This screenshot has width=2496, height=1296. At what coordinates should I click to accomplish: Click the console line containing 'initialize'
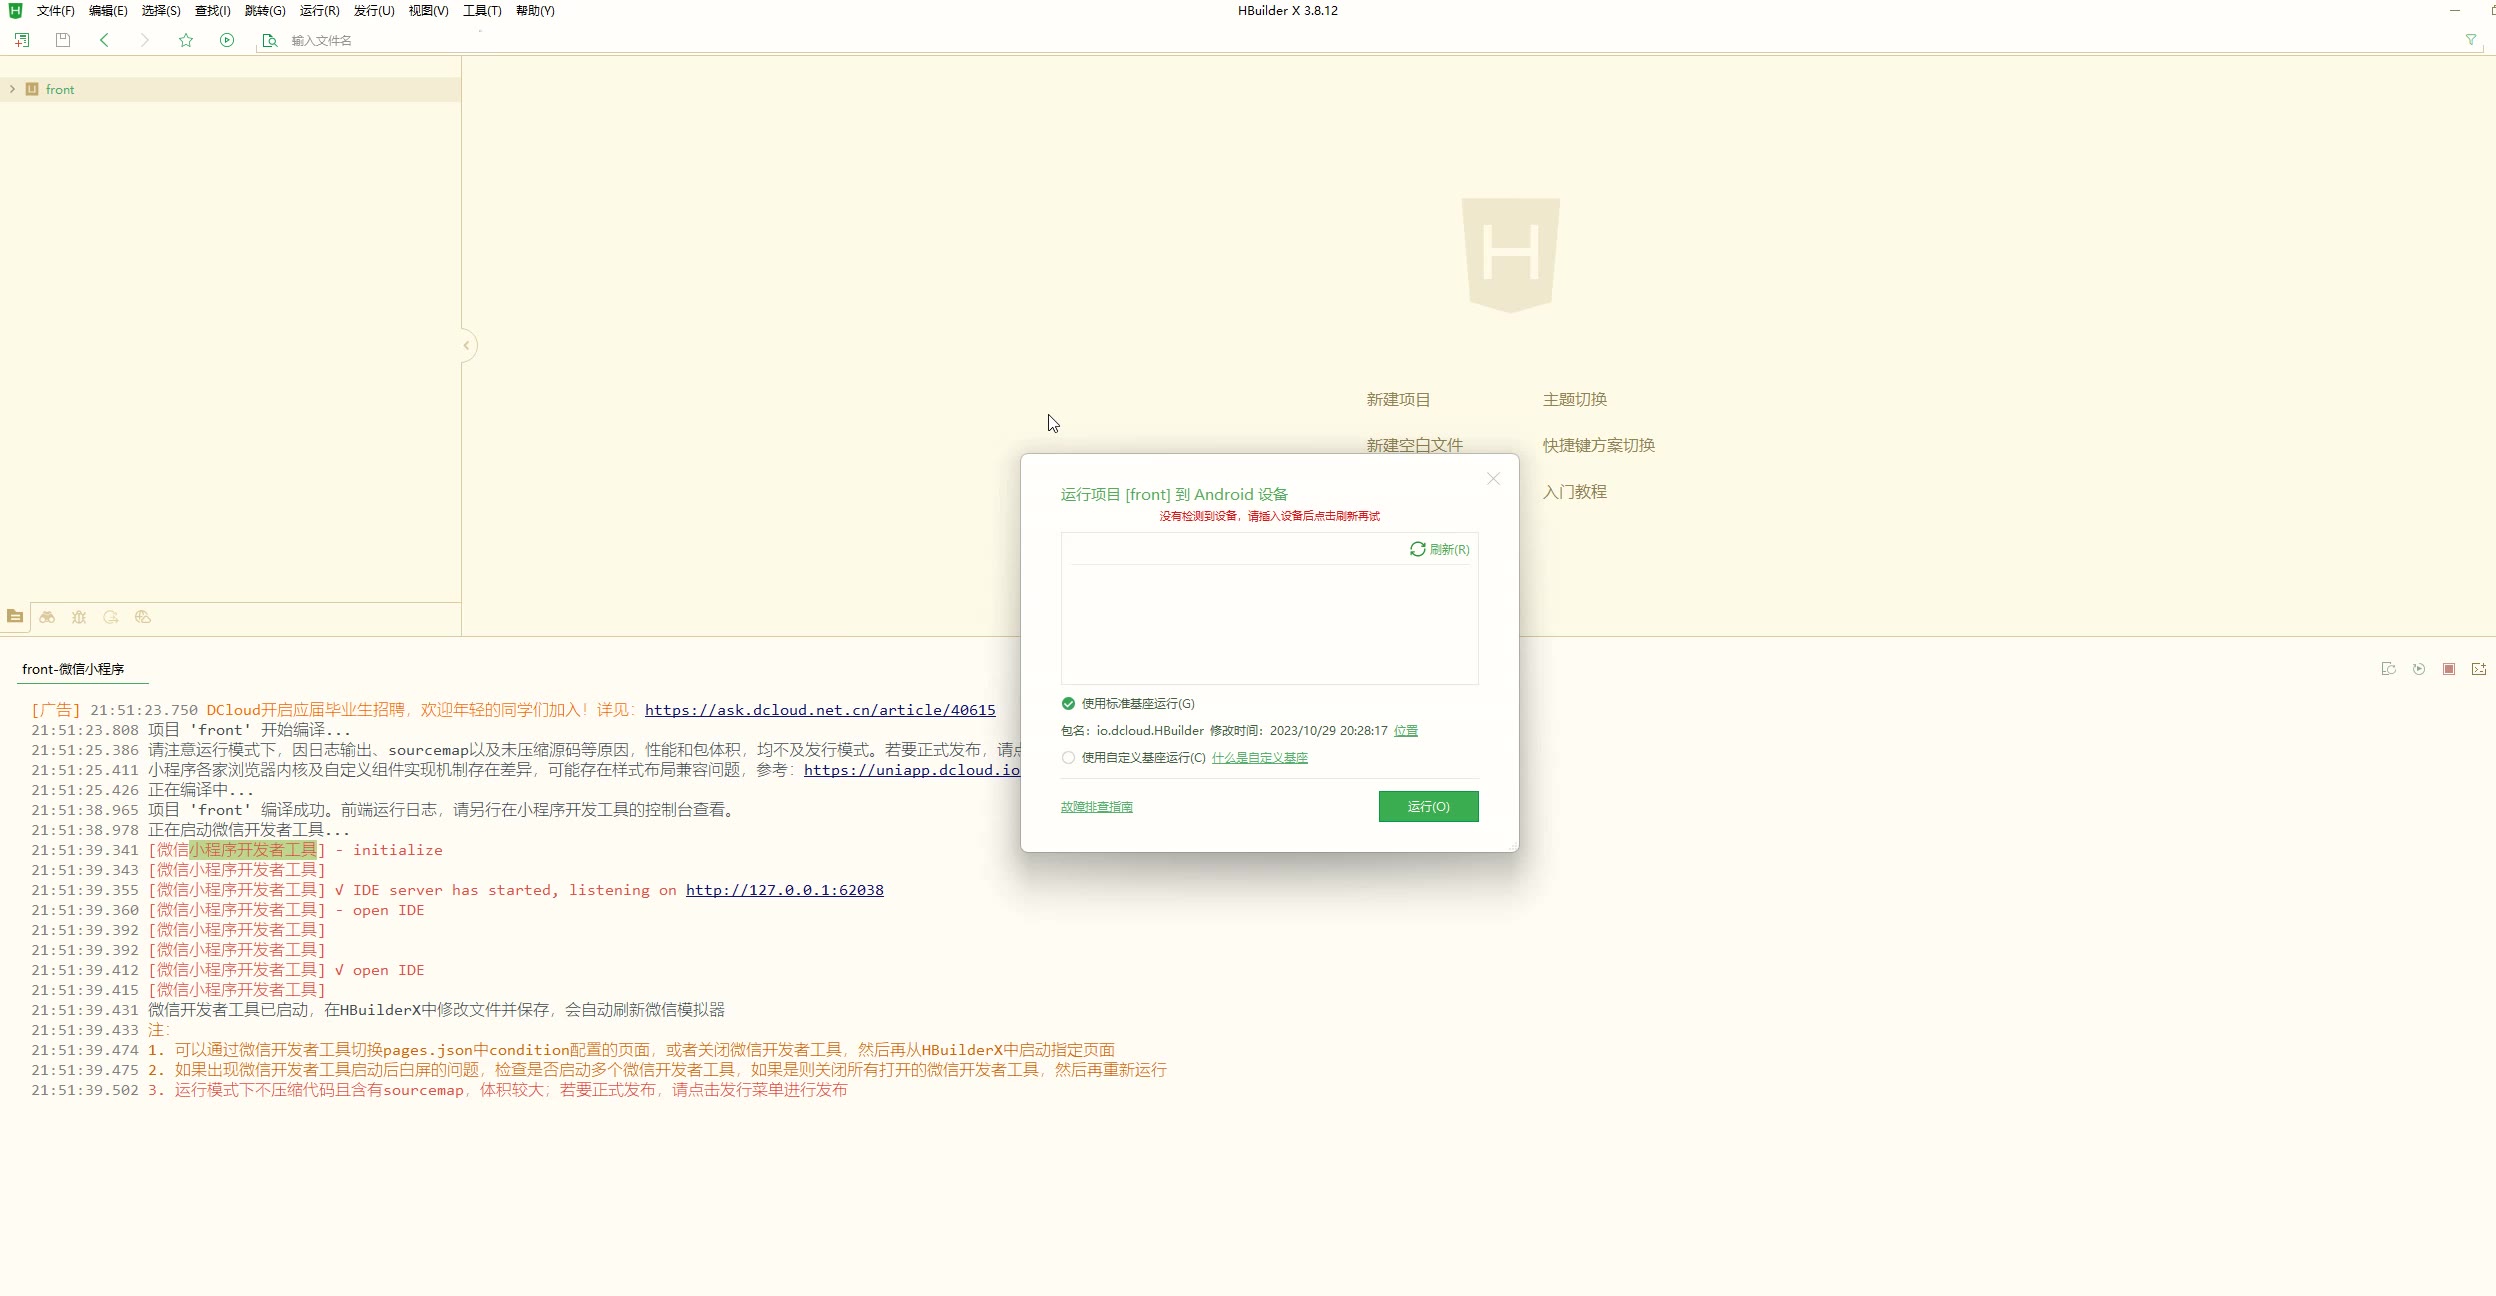click(x=237, y=850)
